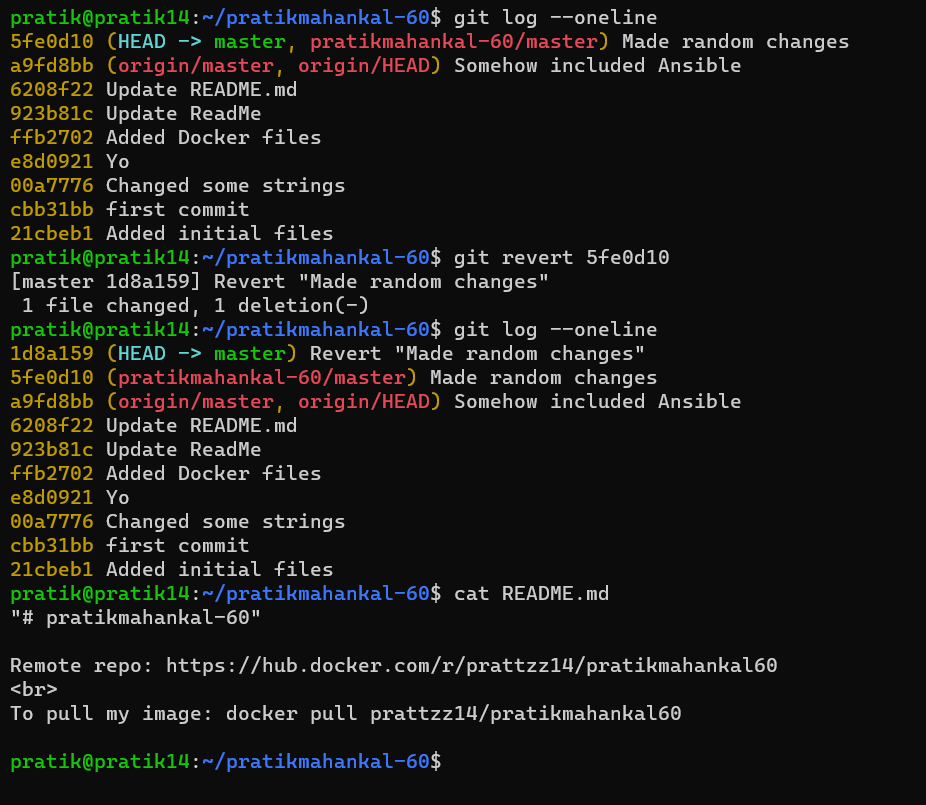Image resolution: width=926 pixels, height=805 pixels.
Task: Click the red origin/master ref label in first log
Action: pos(190,66)
